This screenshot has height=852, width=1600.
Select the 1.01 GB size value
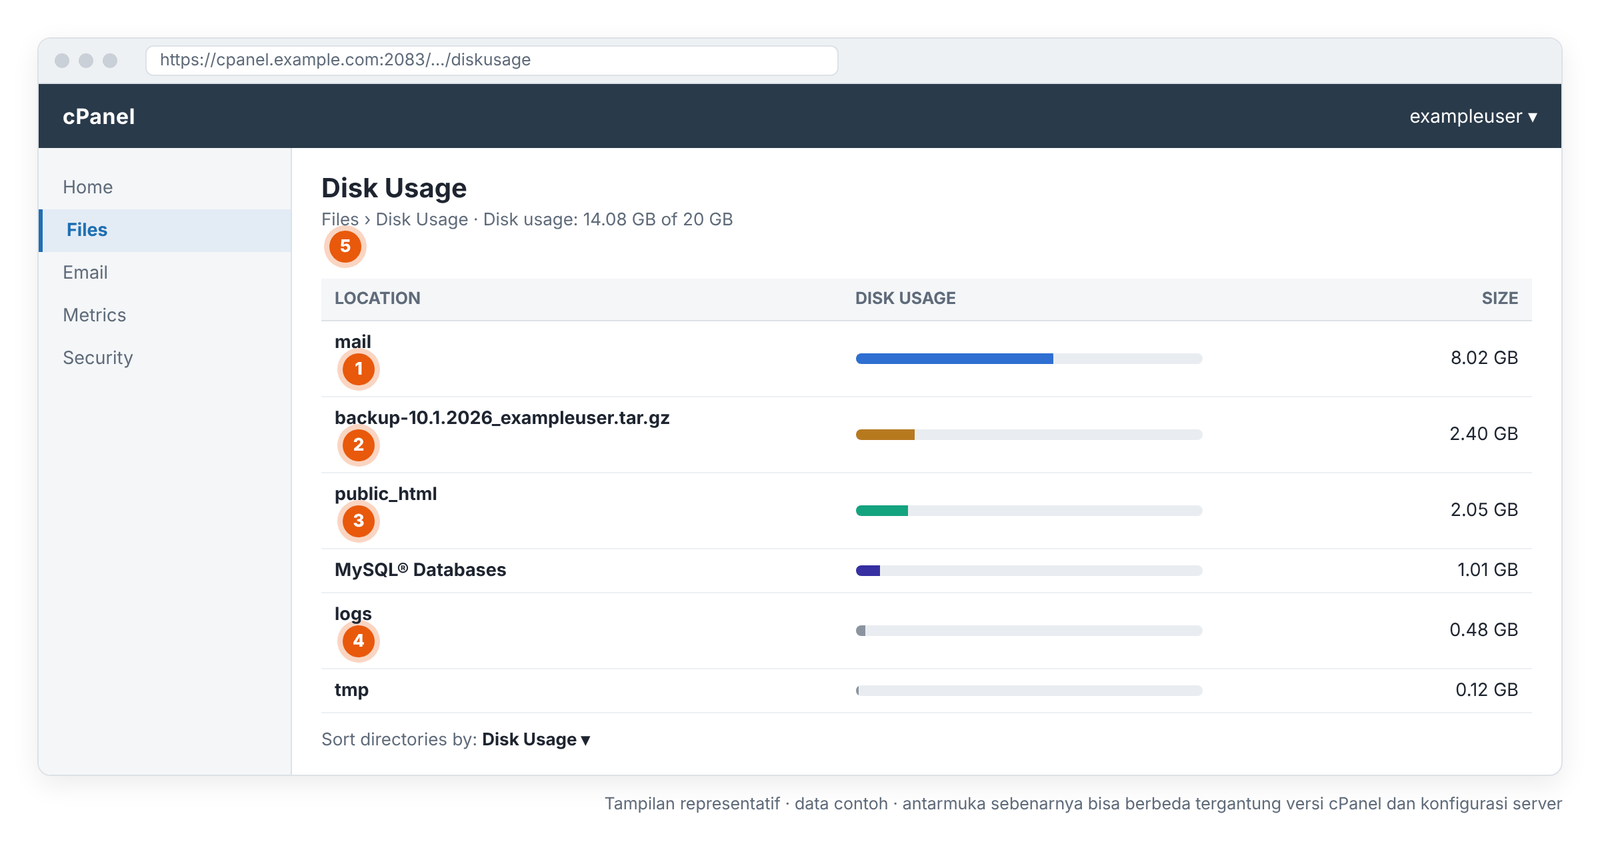coord(1487,570)
